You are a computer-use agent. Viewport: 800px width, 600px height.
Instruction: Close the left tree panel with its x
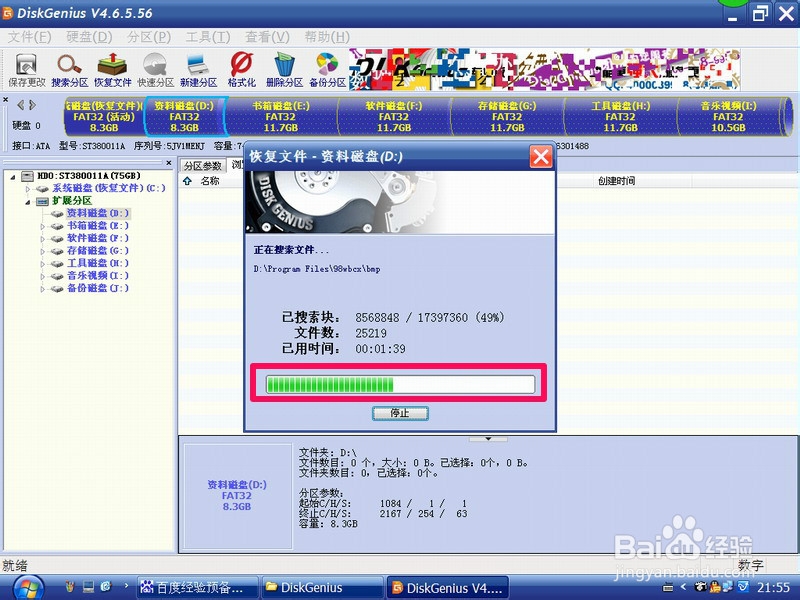point(169,163)
